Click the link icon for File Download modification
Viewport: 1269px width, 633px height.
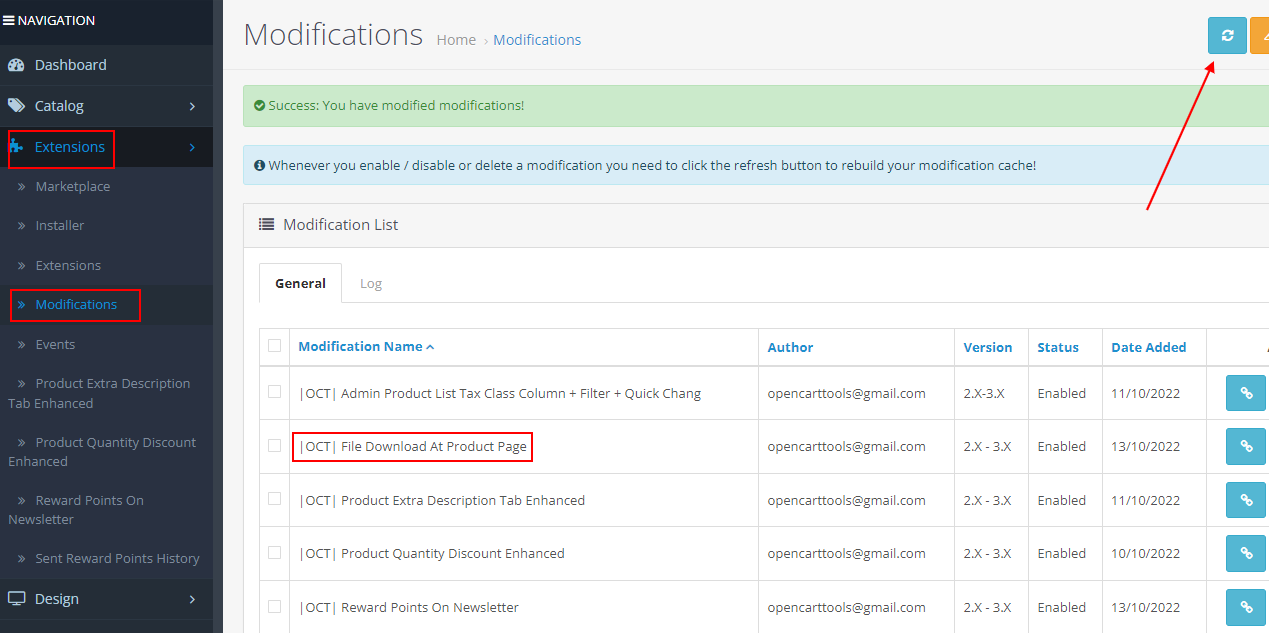click(1246, 446)
